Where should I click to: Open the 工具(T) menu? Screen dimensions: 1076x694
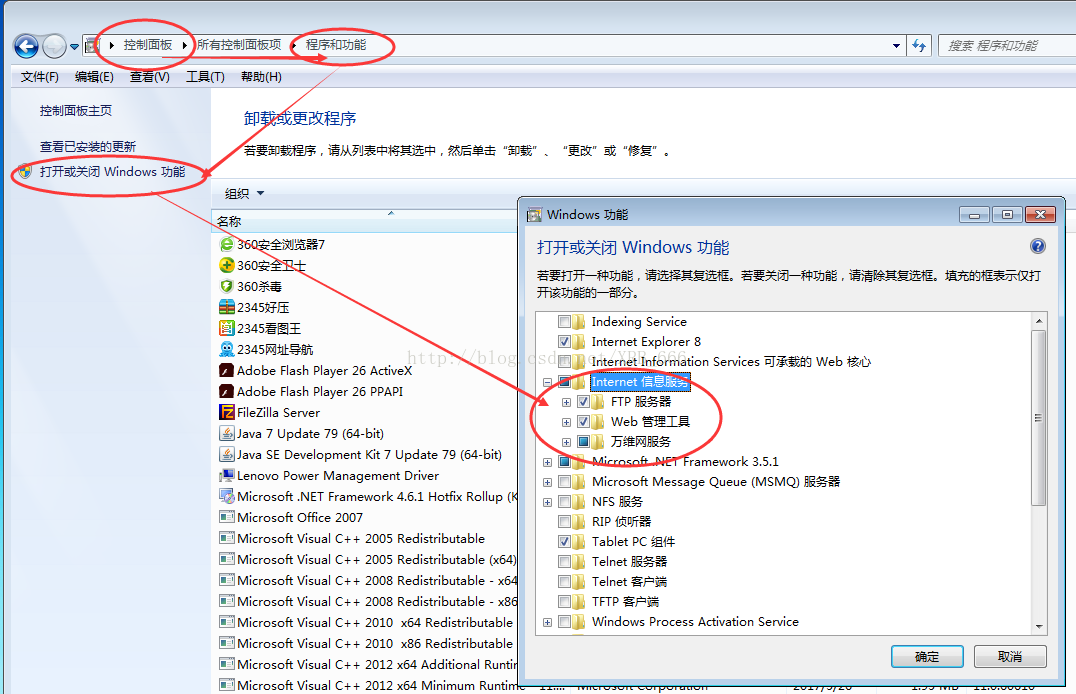(x=205, y=77)
